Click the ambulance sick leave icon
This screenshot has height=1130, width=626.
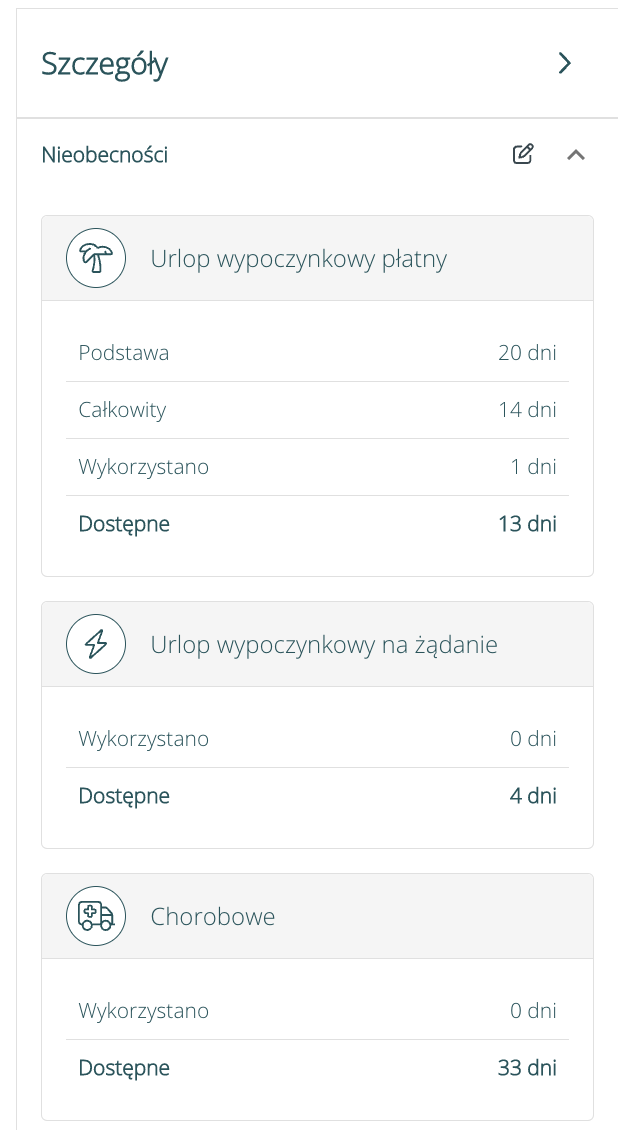click(x=96, y=916)
